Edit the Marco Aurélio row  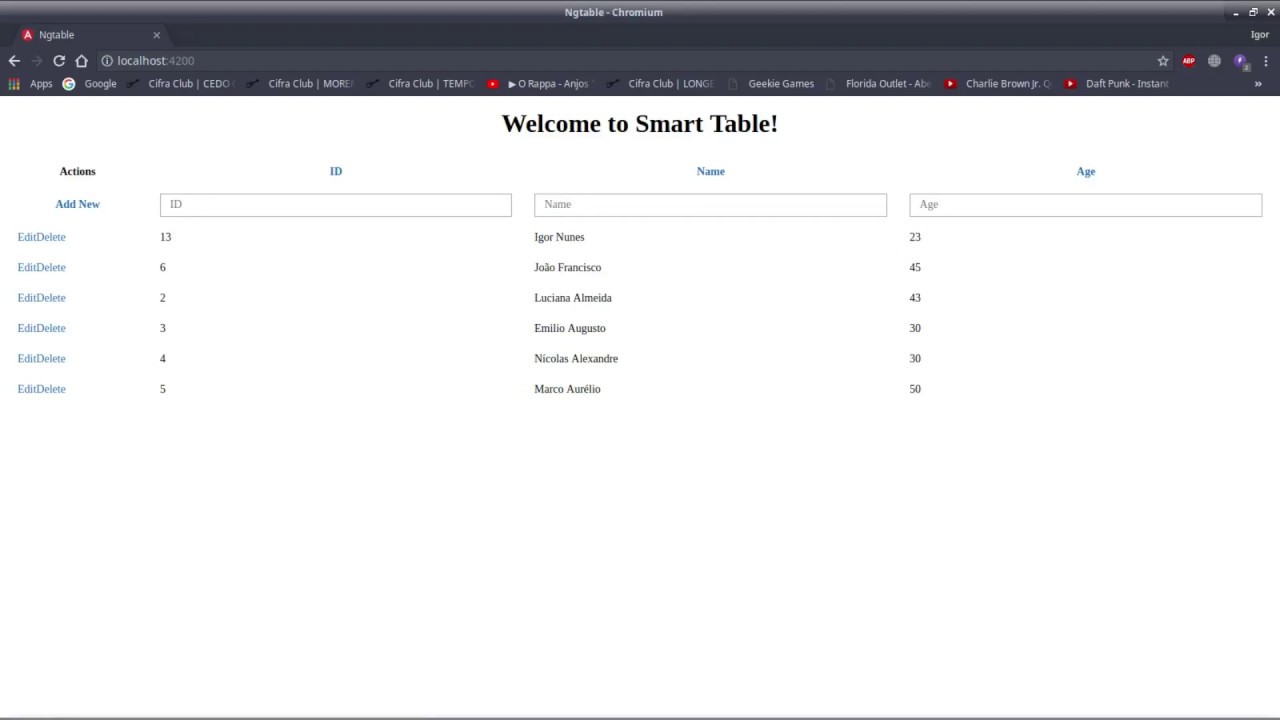point(26,389)
